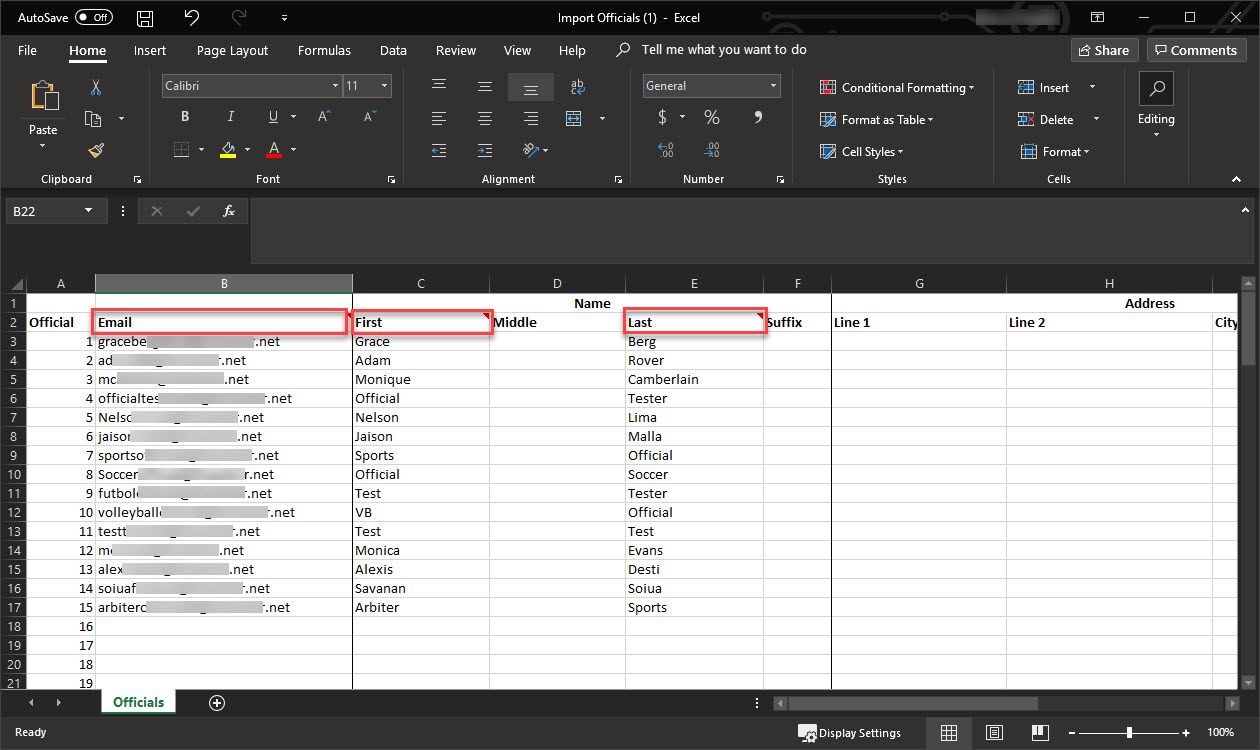Save the workbook using the floppy disk icon

[145, 18]
